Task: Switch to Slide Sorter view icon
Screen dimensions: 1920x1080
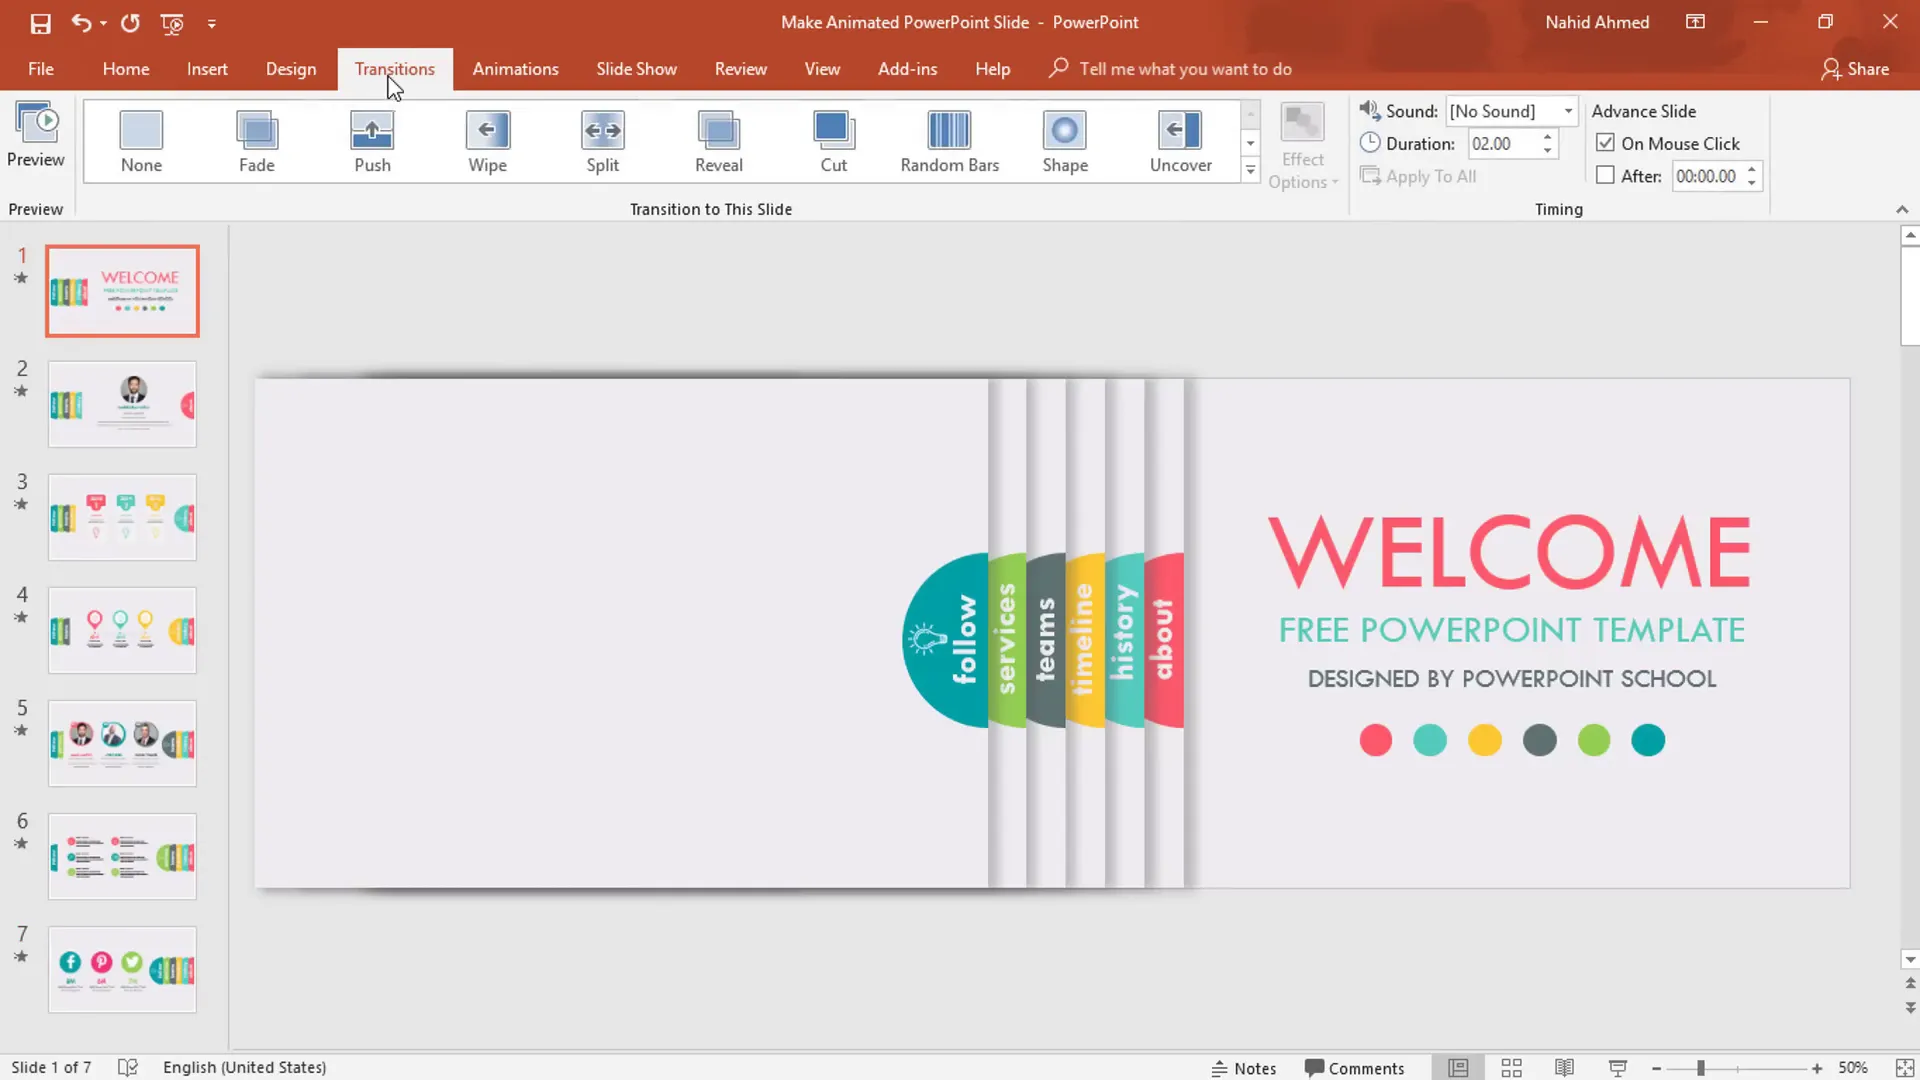Action: 1512,1068
